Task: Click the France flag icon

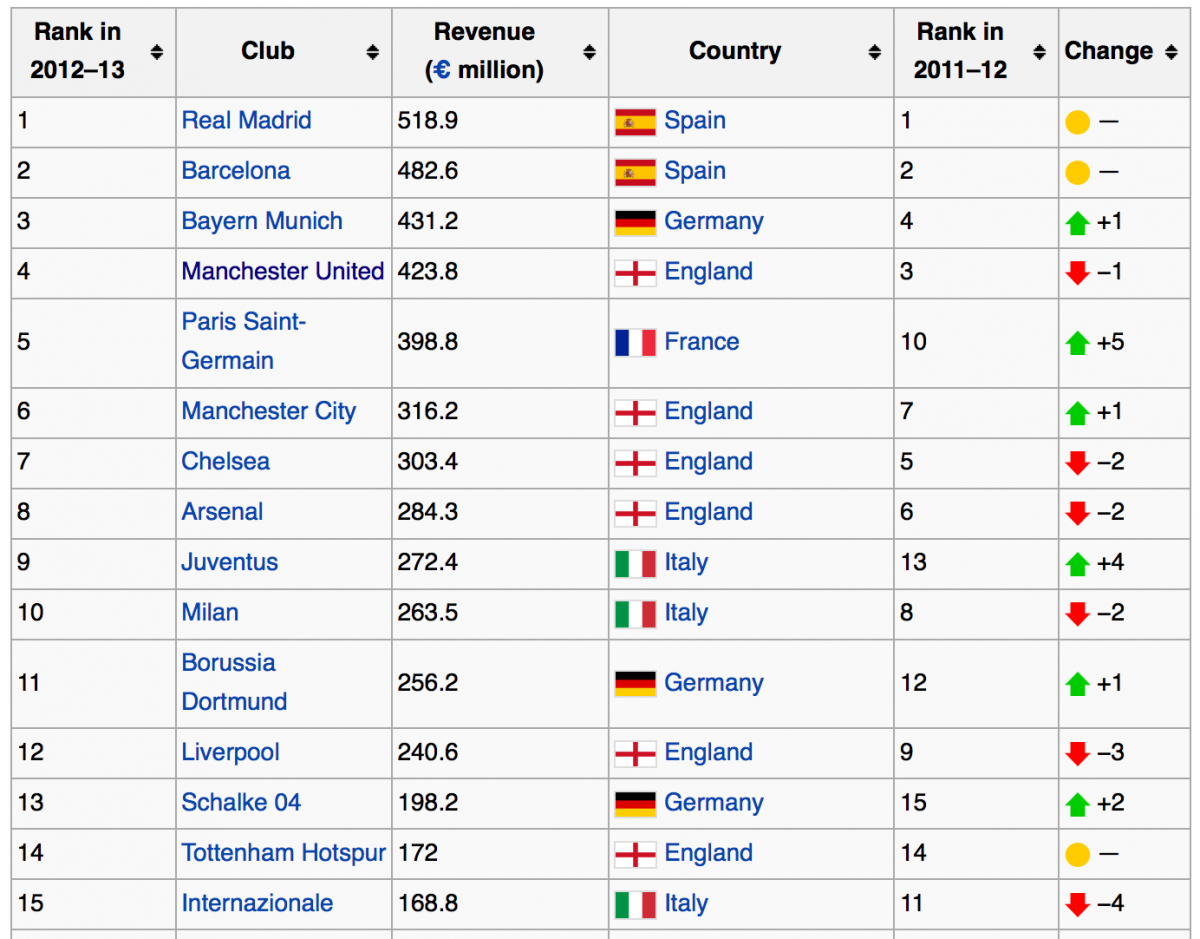Action: coord(635,343)
